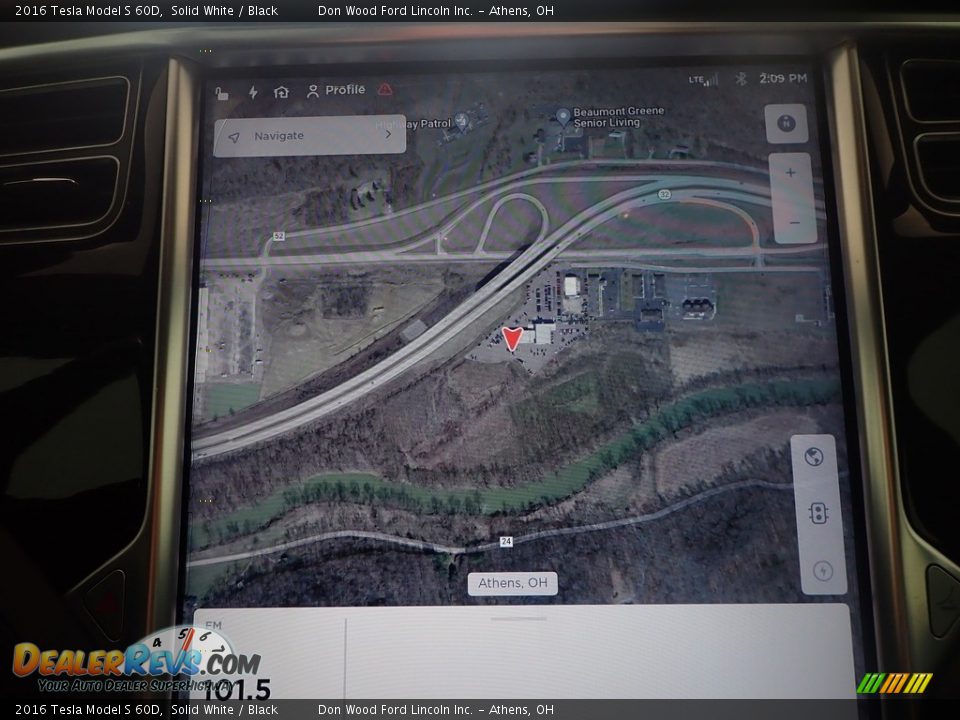
Task: Toggle satellite view globe icon
Action: pos(814,457)
